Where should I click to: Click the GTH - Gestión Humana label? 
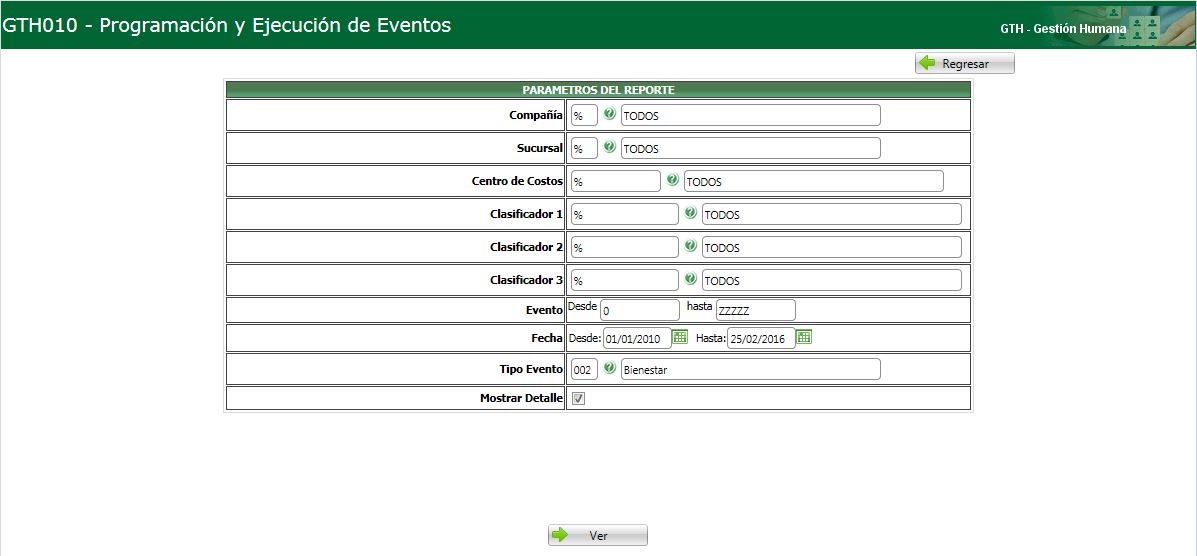[x=1063, y=28]
